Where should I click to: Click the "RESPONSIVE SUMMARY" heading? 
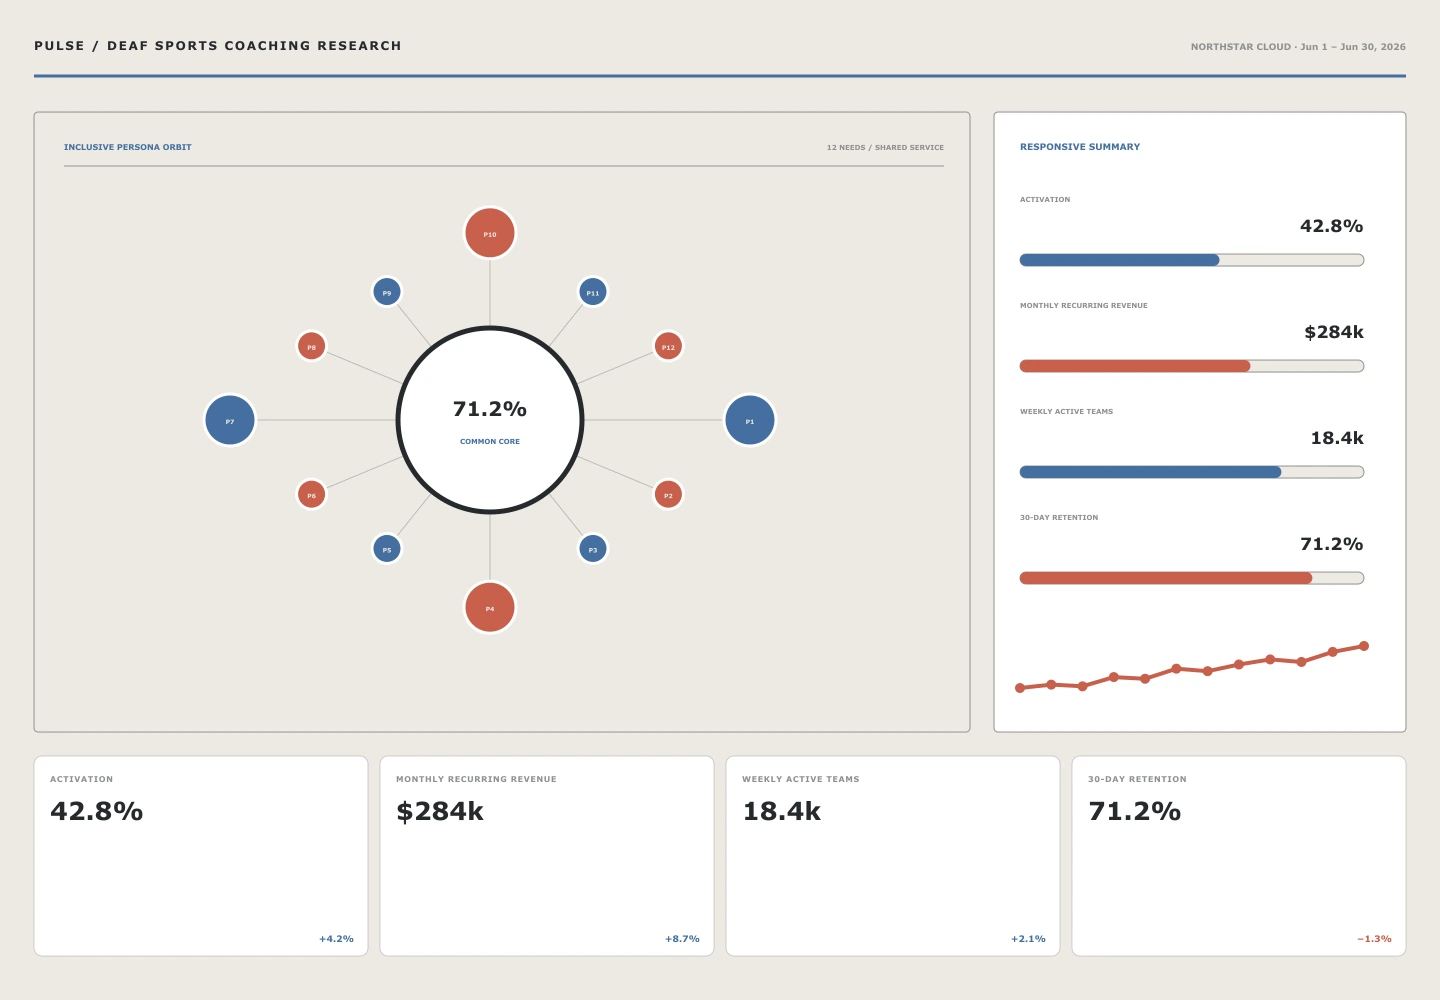click(x=1080, y=147)
